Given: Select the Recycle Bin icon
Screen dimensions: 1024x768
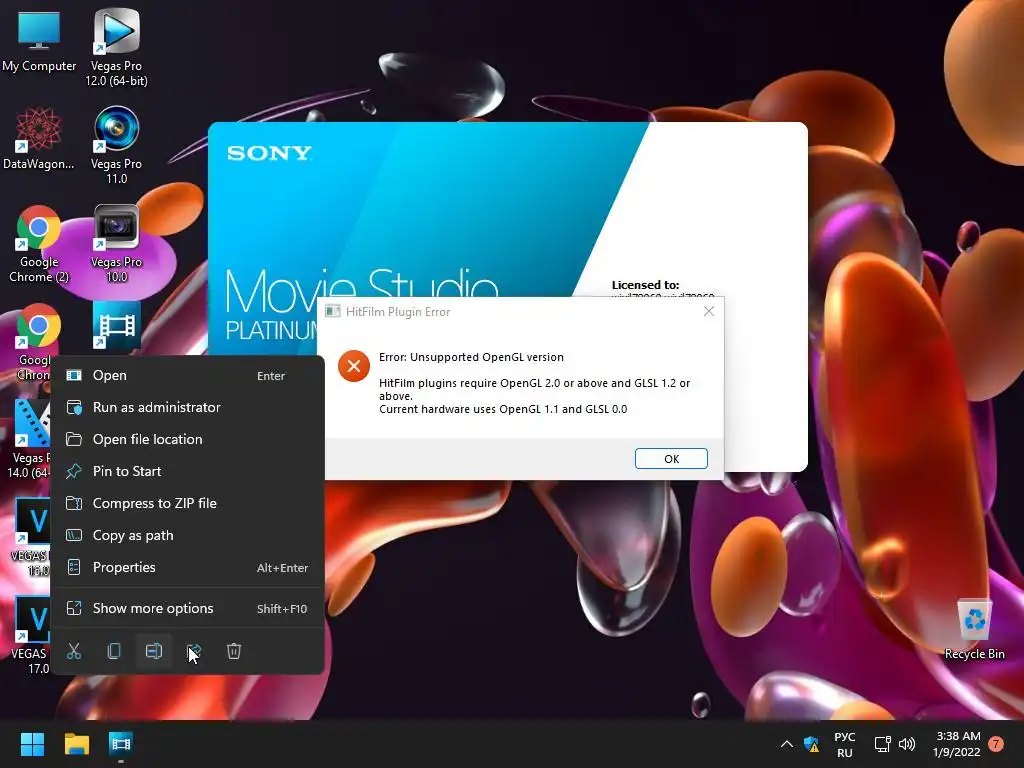Looking at the screenshot, I should pyautogui.click(x=974, y=629).
